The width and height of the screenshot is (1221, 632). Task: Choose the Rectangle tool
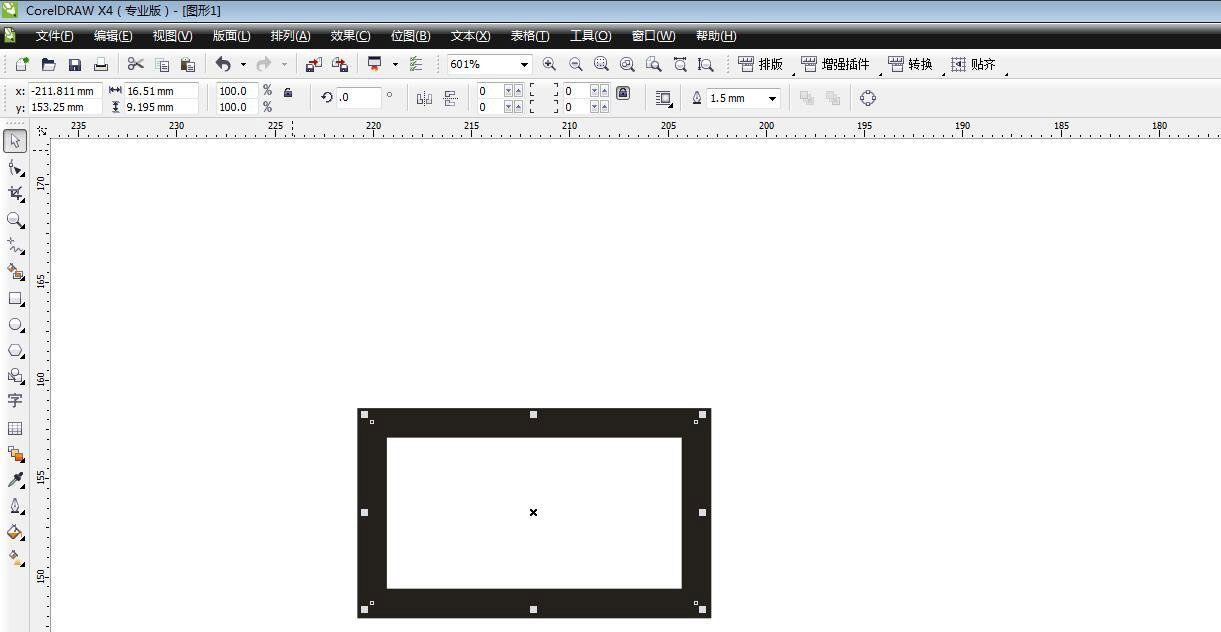15,298
